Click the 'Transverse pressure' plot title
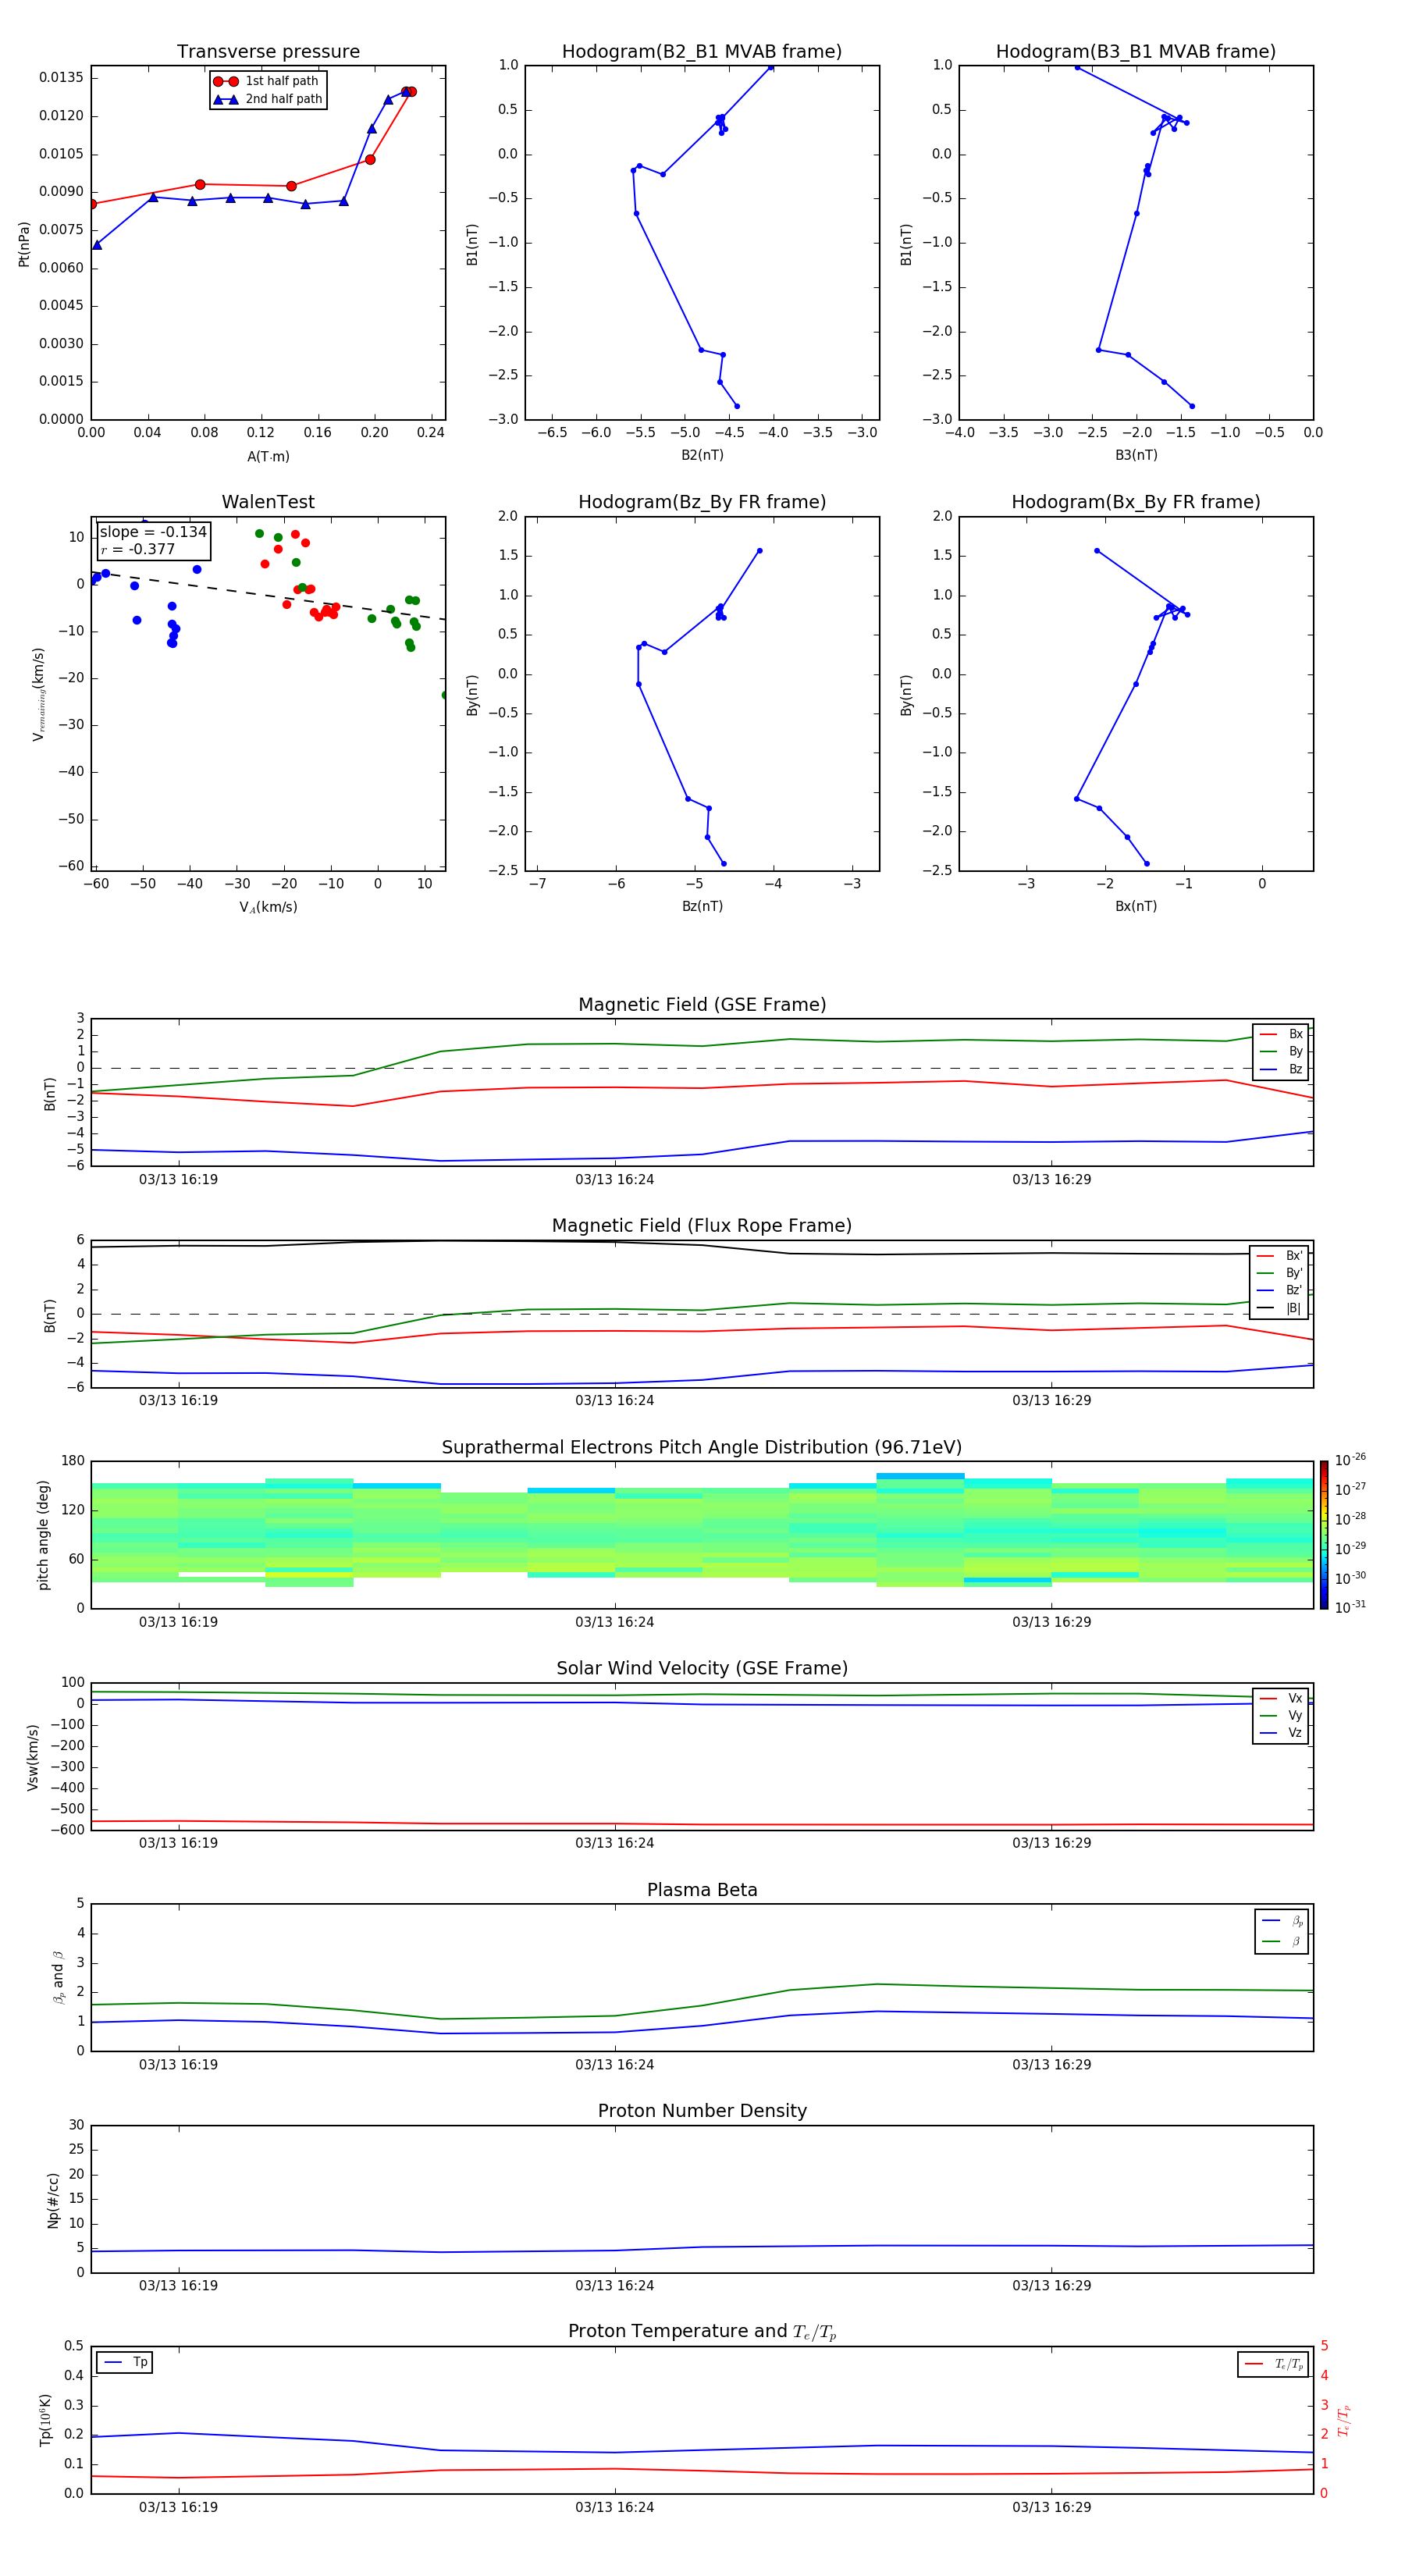This screenshot has height=2576, width=1405. click(268, 52)
